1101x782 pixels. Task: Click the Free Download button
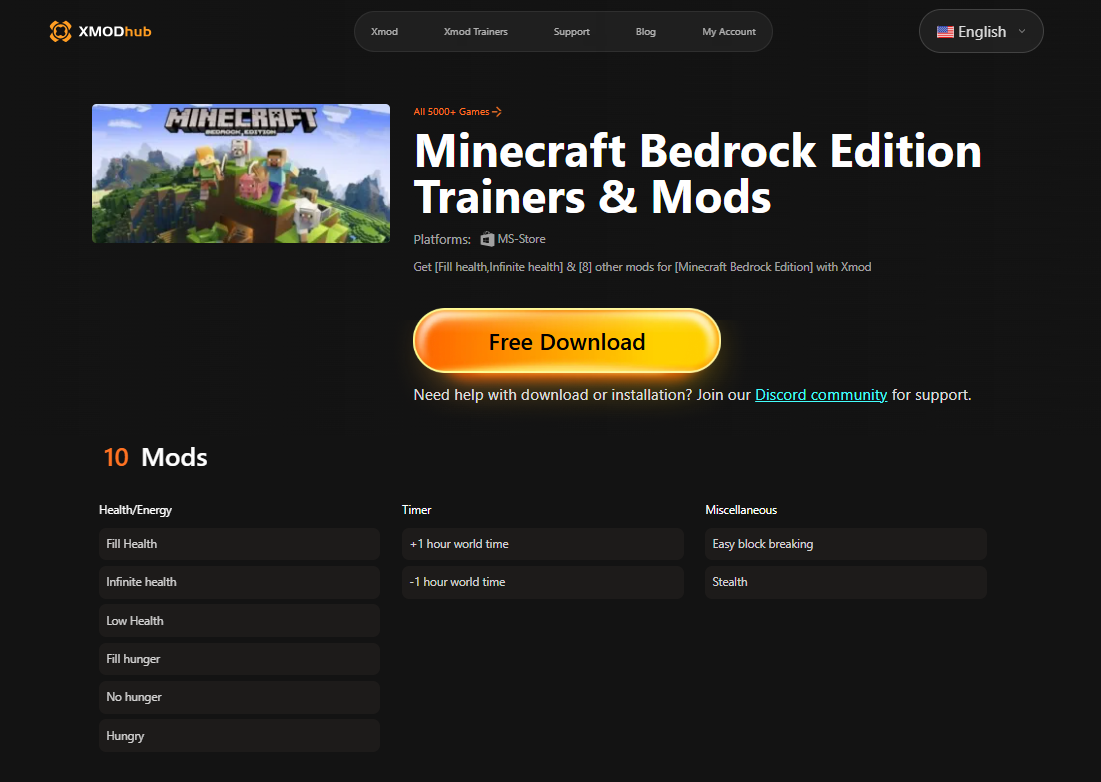point(567,341)
